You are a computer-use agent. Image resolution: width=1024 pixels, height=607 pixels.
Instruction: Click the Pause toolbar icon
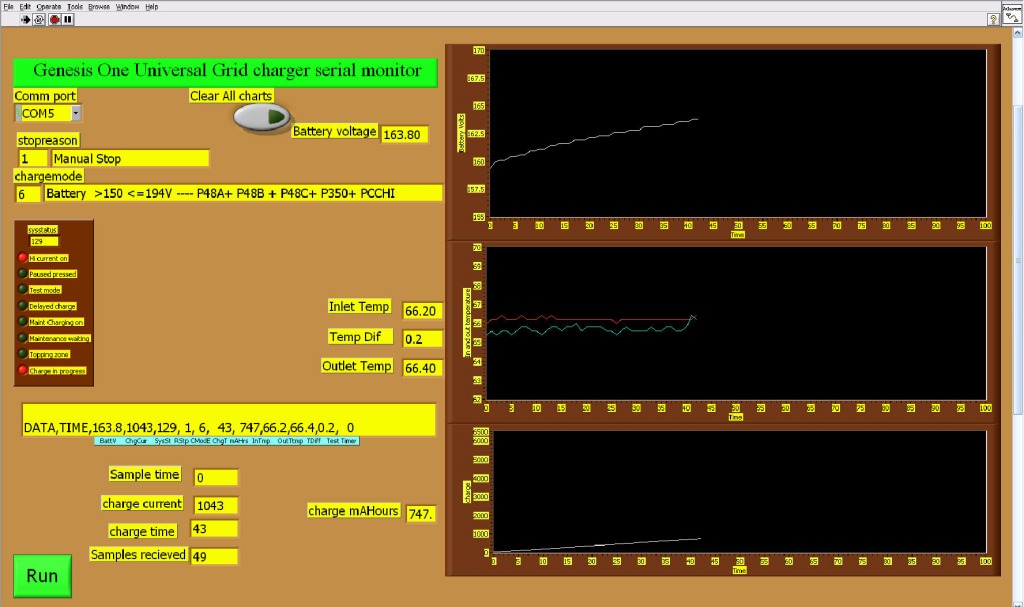[68, 20]
